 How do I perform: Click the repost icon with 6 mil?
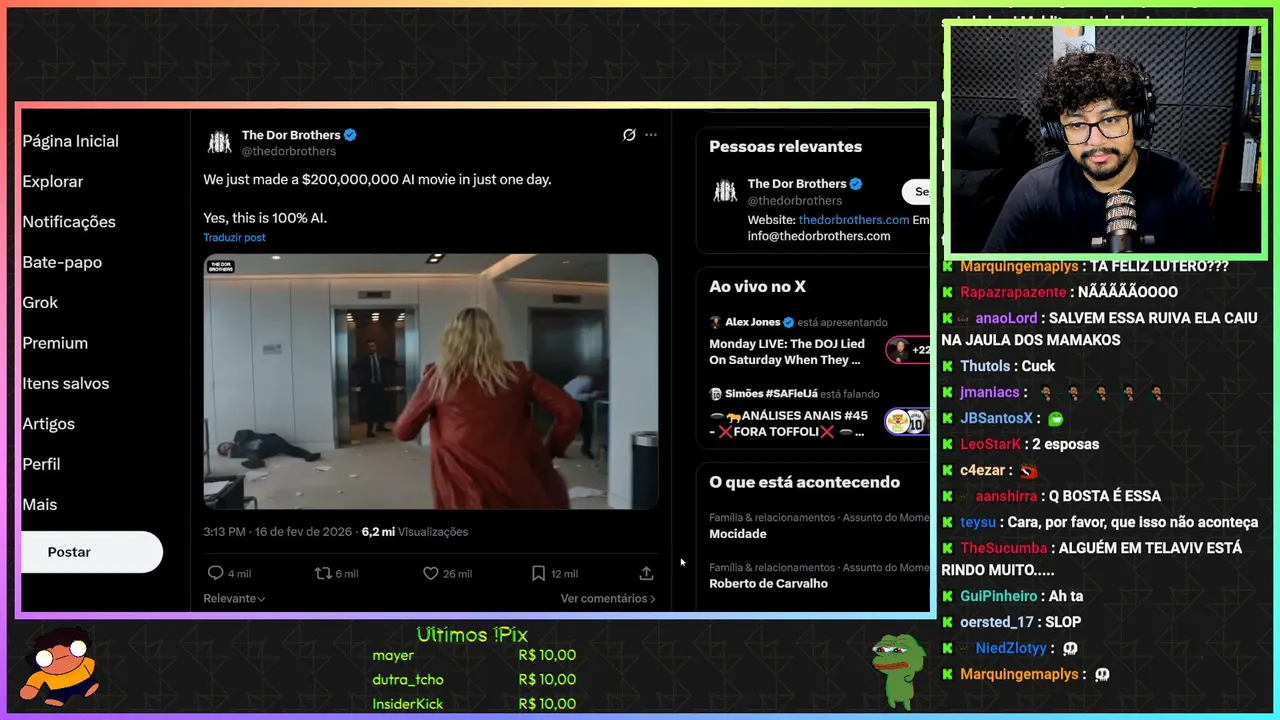coord(323,573)
